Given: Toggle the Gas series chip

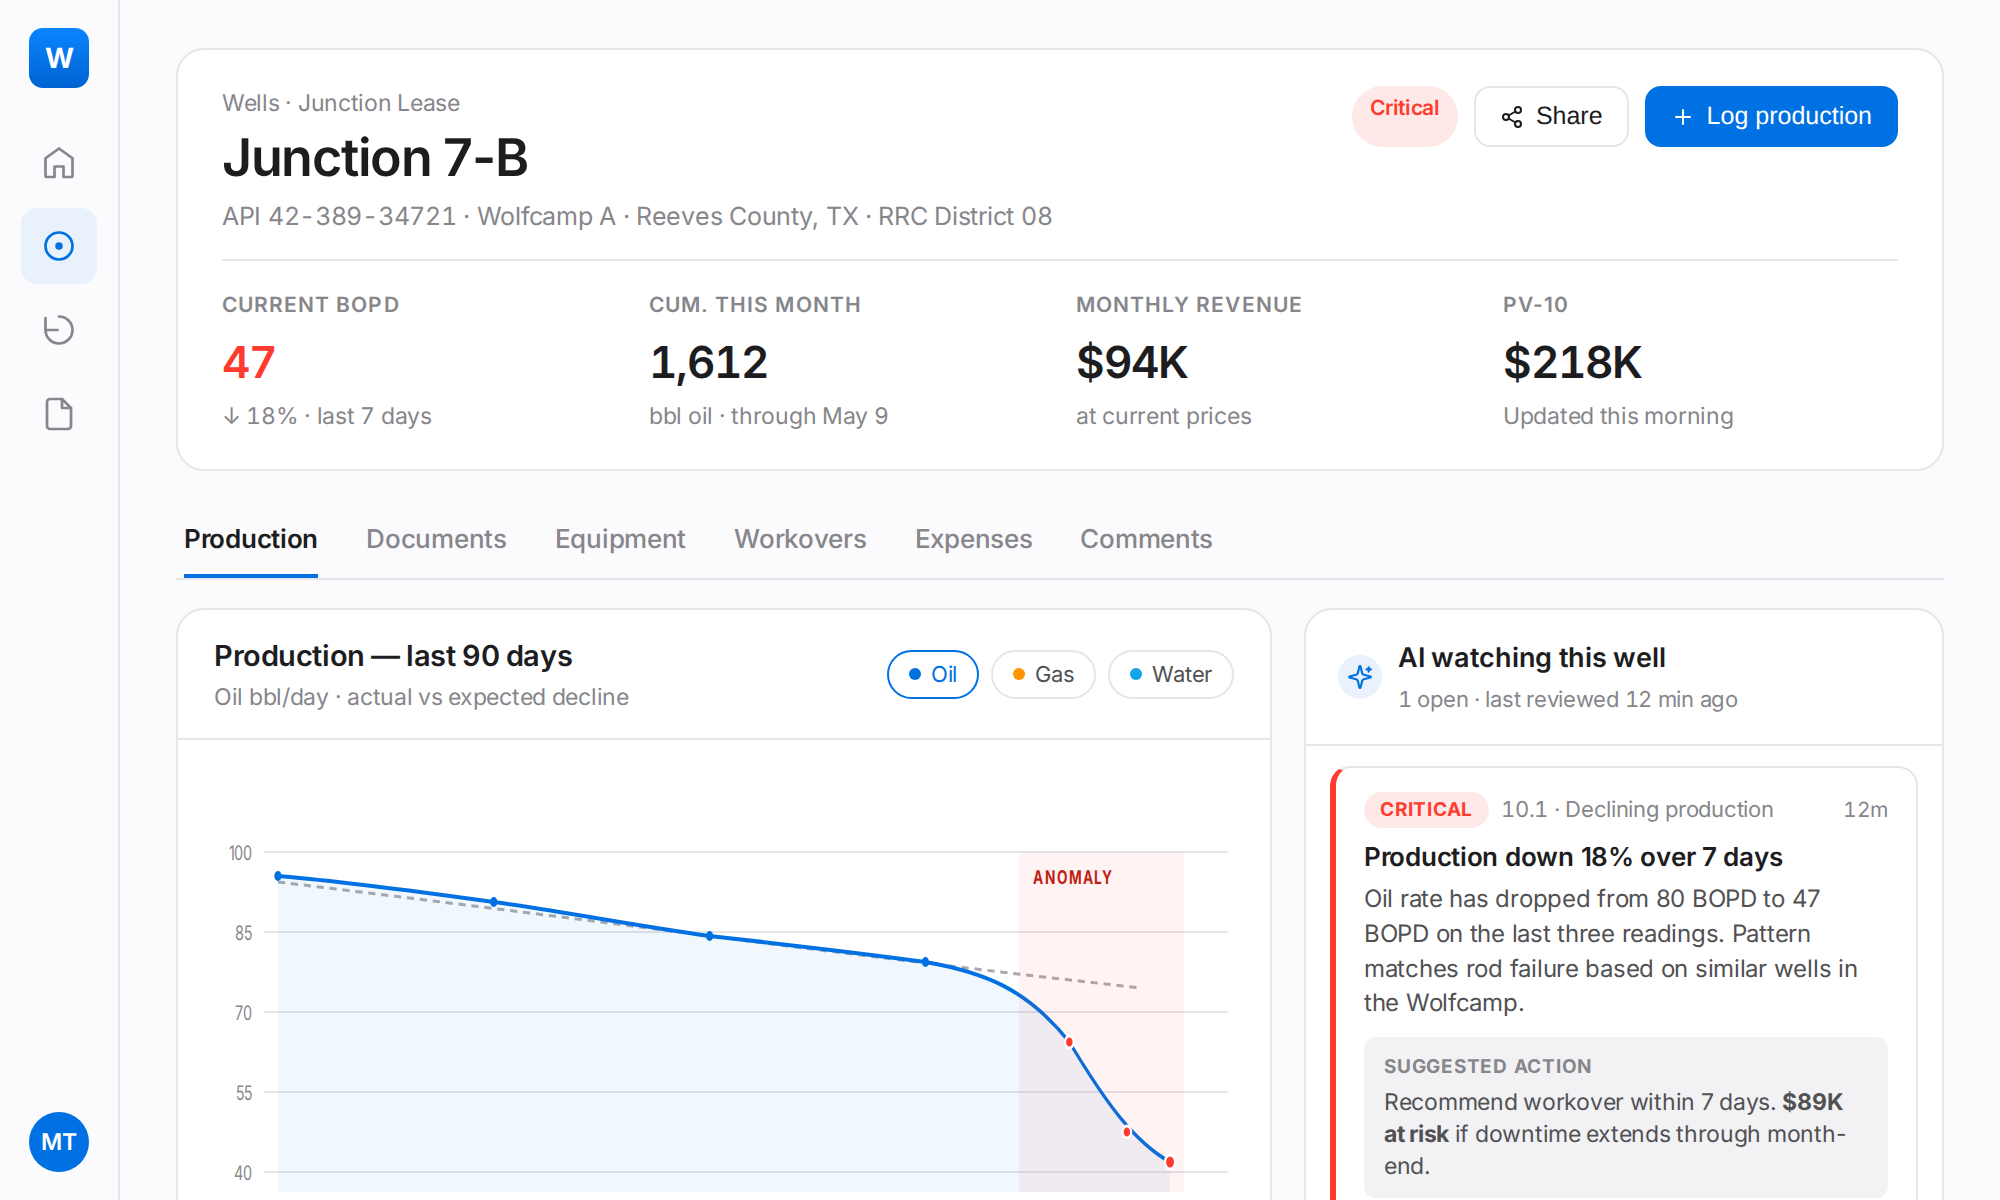Looking at the screenshot, I should (x=1043, y=675).
